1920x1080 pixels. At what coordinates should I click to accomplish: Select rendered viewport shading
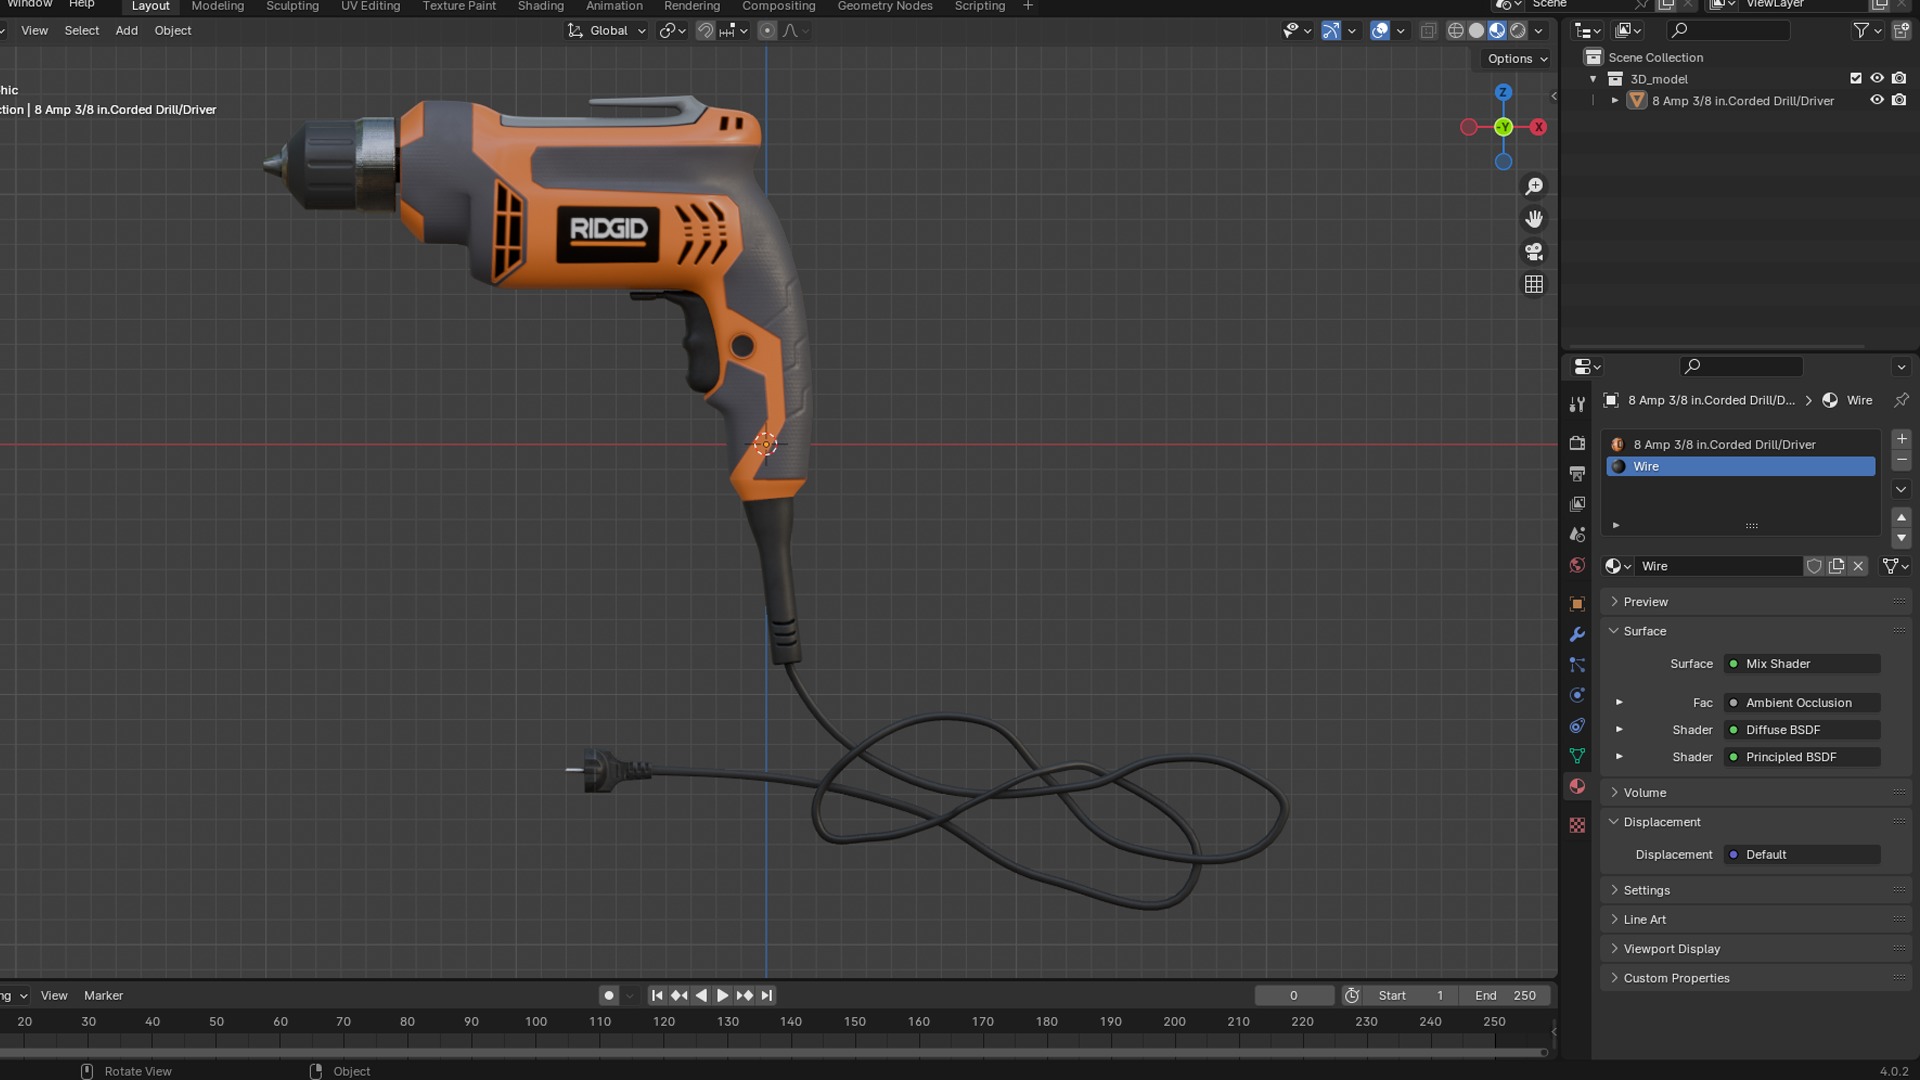[x=1518, y=31]
